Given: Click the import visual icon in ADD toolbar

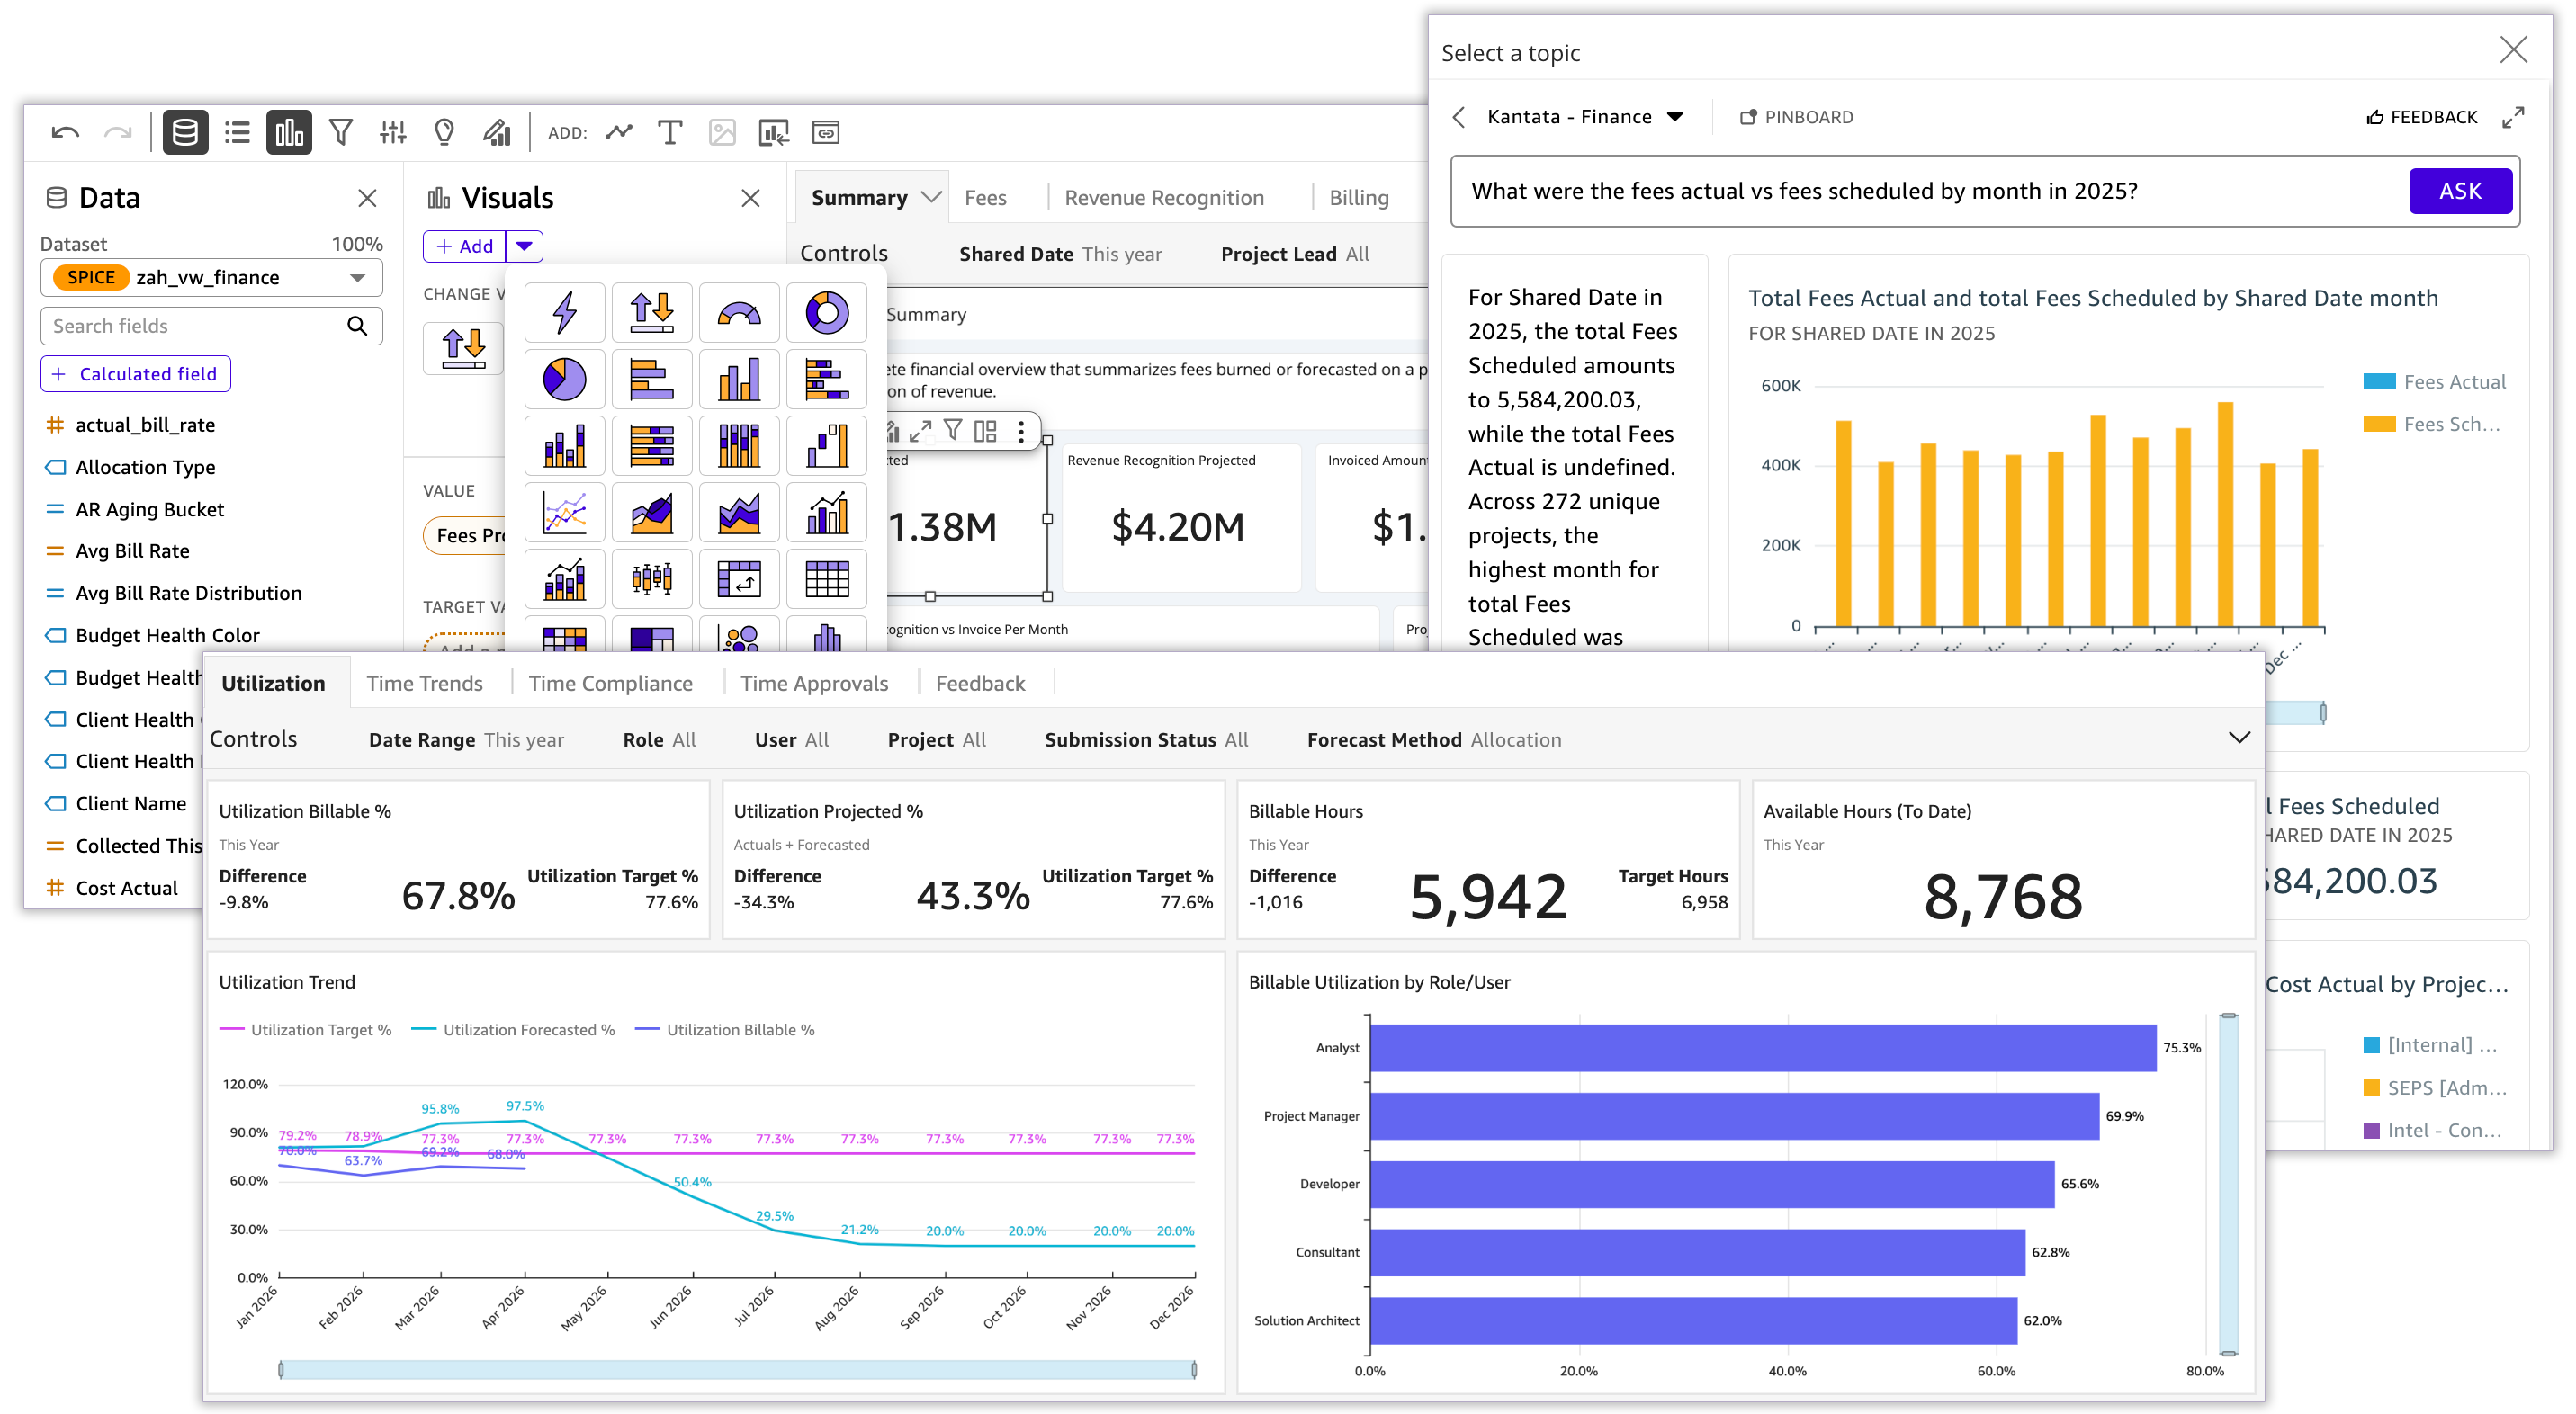Looking at the screenshot, I should [x=774, y=132].
